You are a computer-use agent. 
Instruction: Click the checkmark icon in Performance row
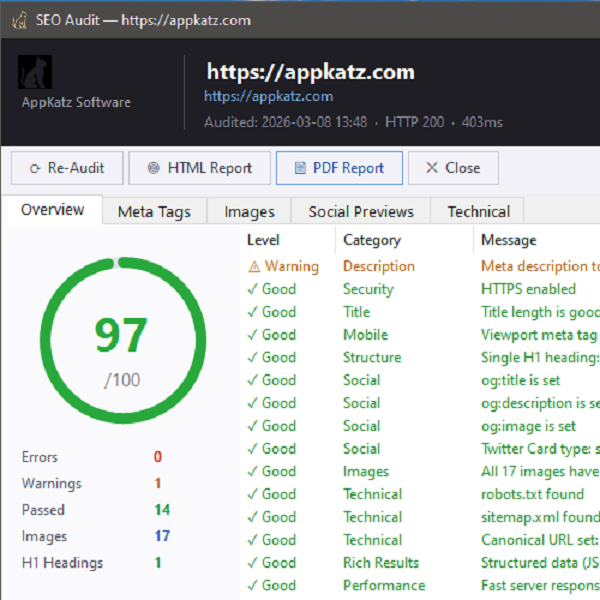pyautogui.click(x=253, y=585)
